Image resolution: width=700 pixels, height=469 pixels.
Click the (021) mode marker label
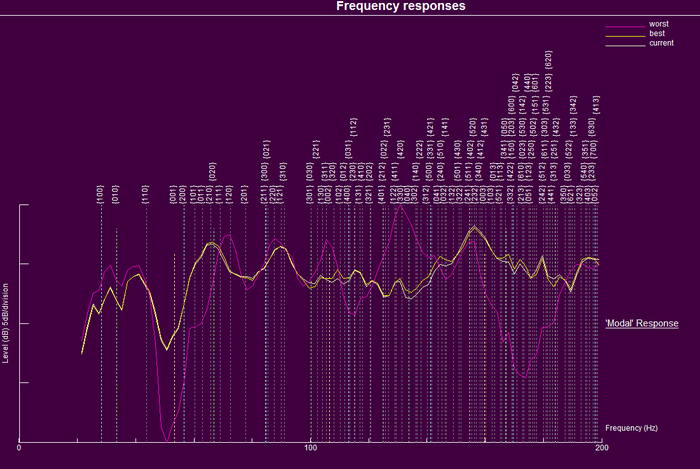(267, 150)
